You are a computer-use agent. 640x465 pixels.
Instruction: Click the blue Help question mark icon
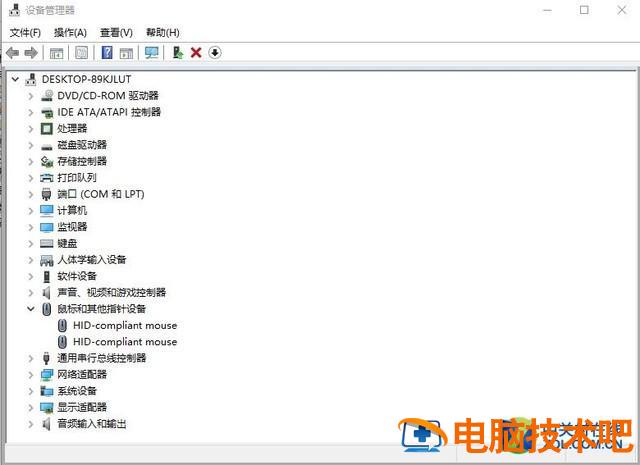[x=106, y=53]
